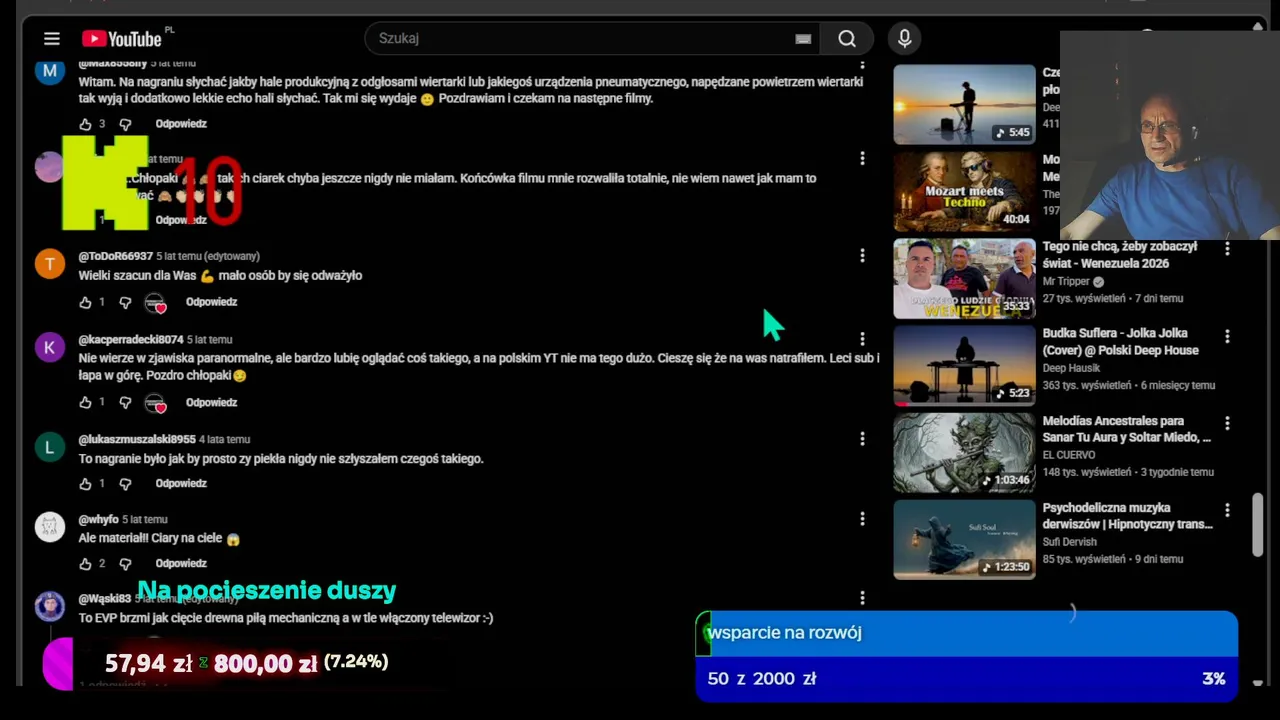This screenshot has width=1280, height=720.
Task: Reply to @ToDoR66937's comment
Action: [x=211, y=302]
